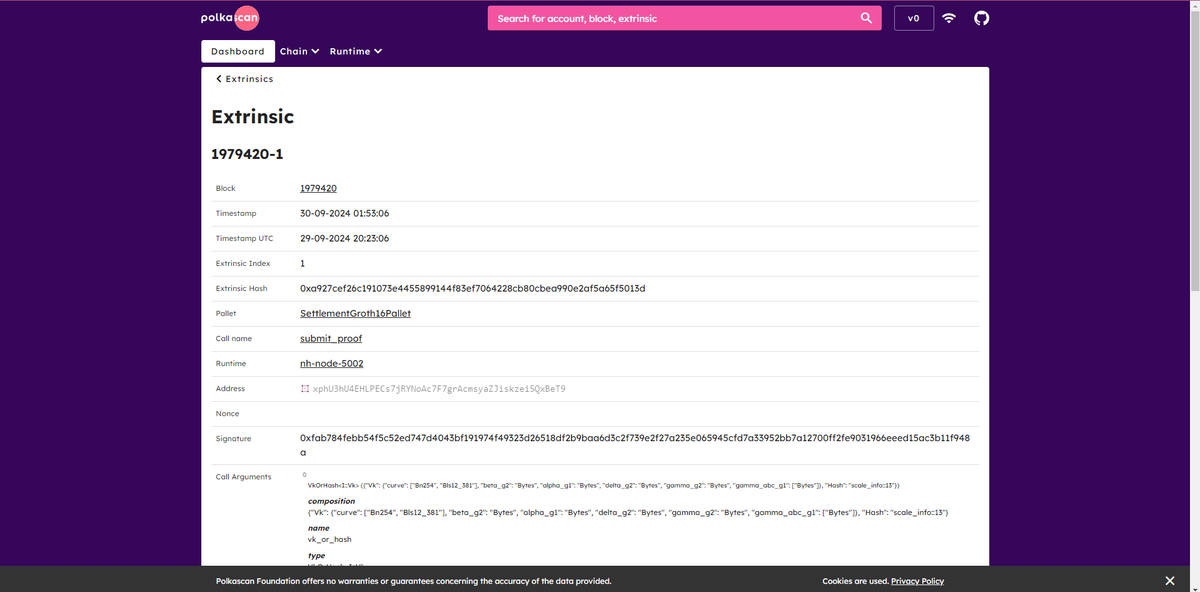Image resolution: width=1200 pixels, height=592 pixels.
Task: Click the address identicon beside the address
Action: coord(305,388)
